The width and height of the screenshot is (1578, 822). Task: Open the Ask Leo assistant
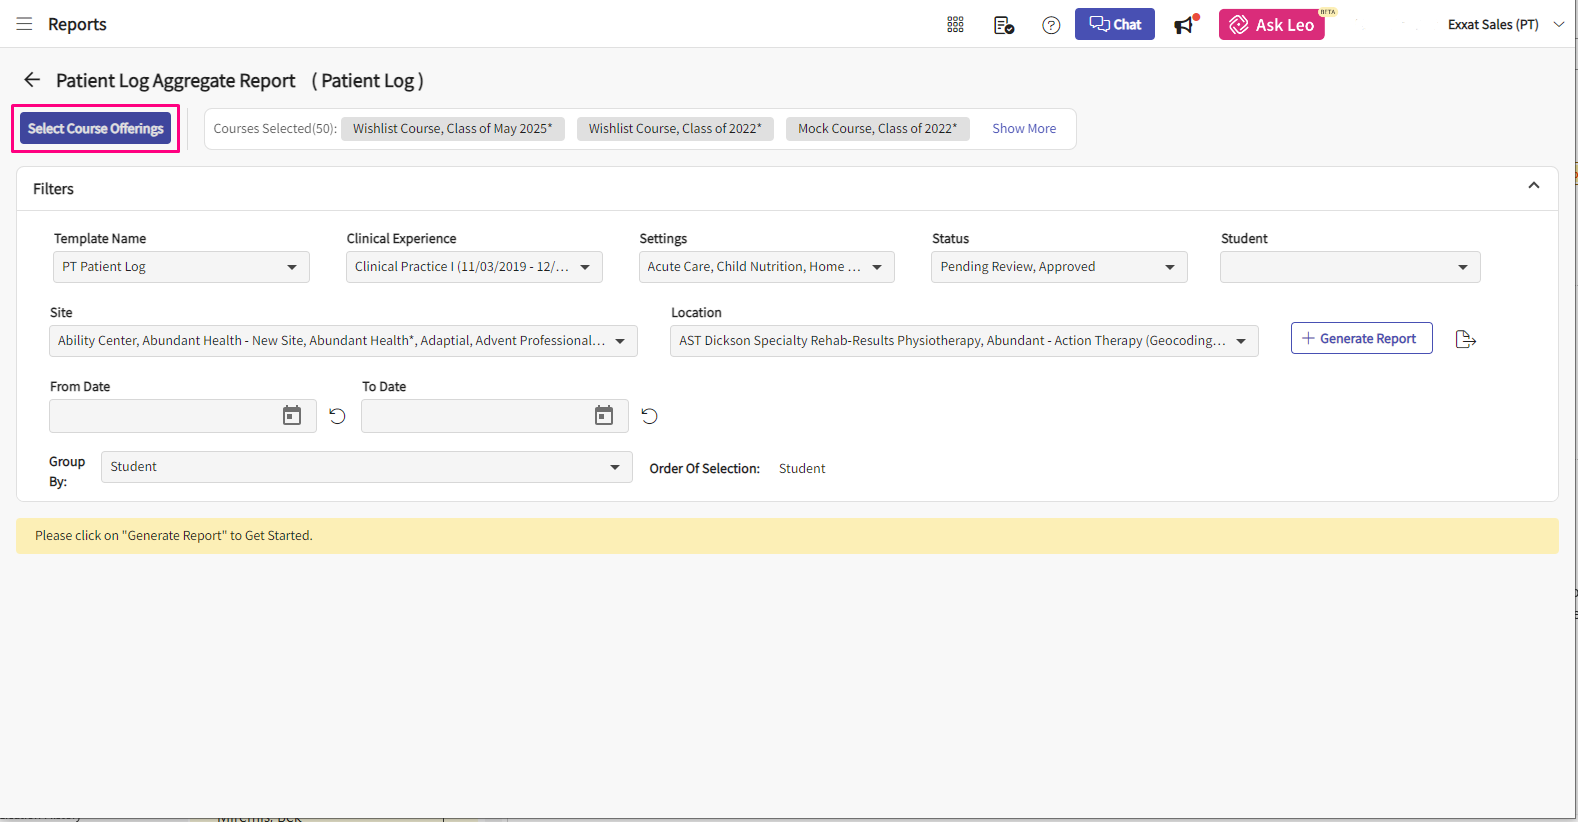coord(1271,25)
